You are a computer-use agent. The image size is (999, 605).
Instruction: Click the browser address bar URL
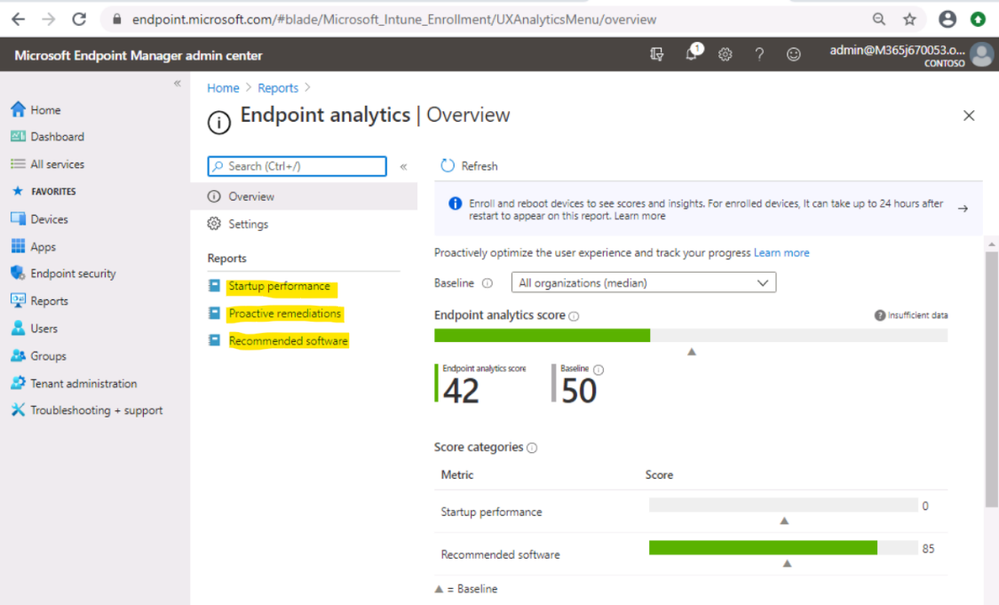(x=394, y=19)
